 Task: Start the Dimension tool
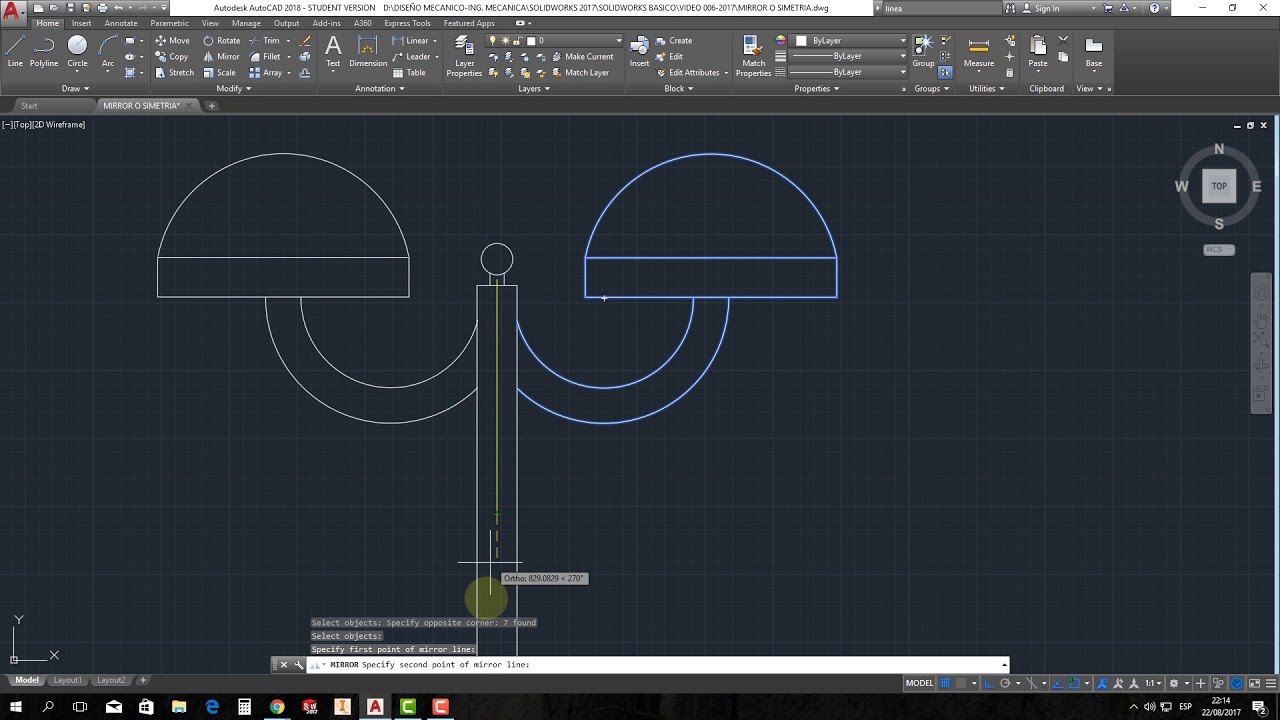pos(368,52)
